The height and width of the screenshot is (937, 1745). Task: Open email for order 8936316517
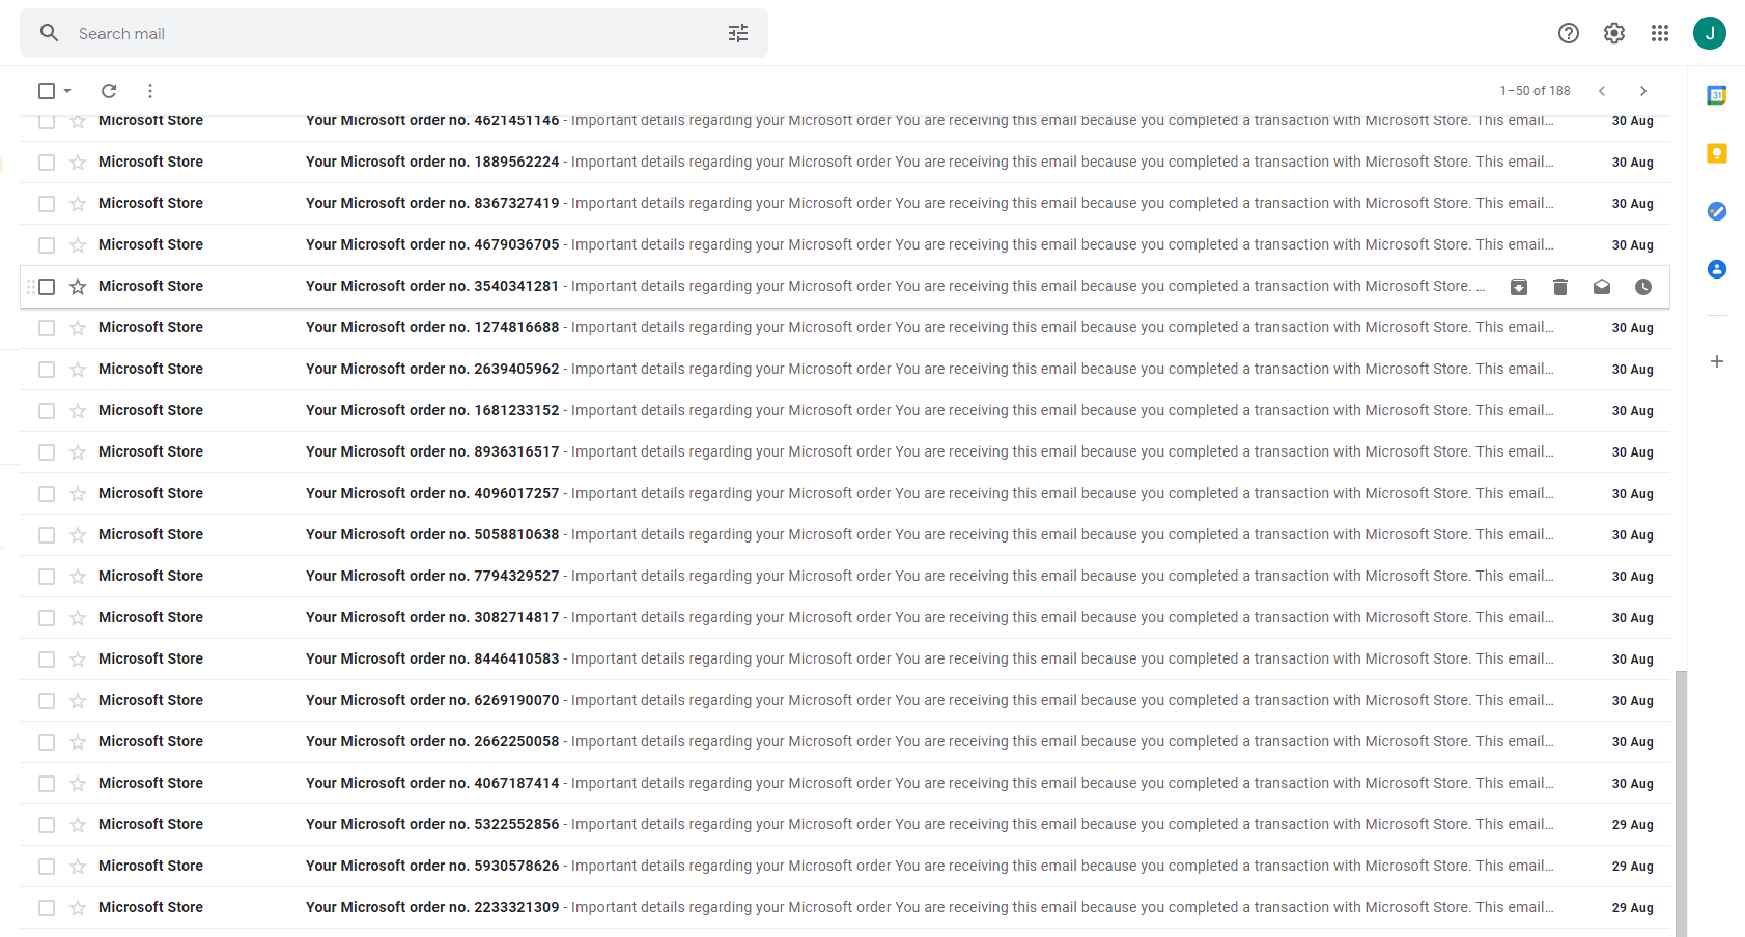[845, 453]
